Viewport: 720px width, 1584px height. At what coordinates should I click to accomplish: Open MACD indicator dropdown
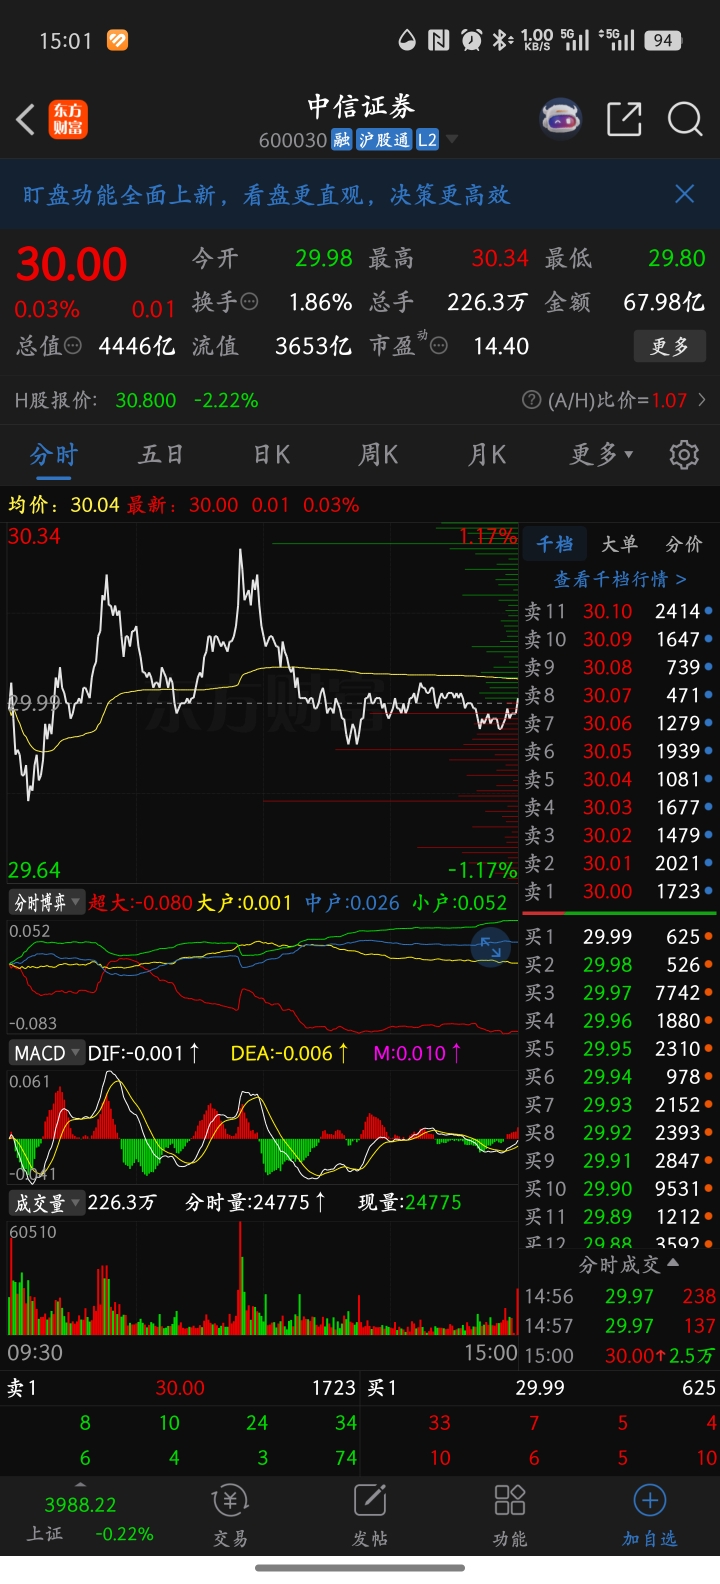(46, 1053)
